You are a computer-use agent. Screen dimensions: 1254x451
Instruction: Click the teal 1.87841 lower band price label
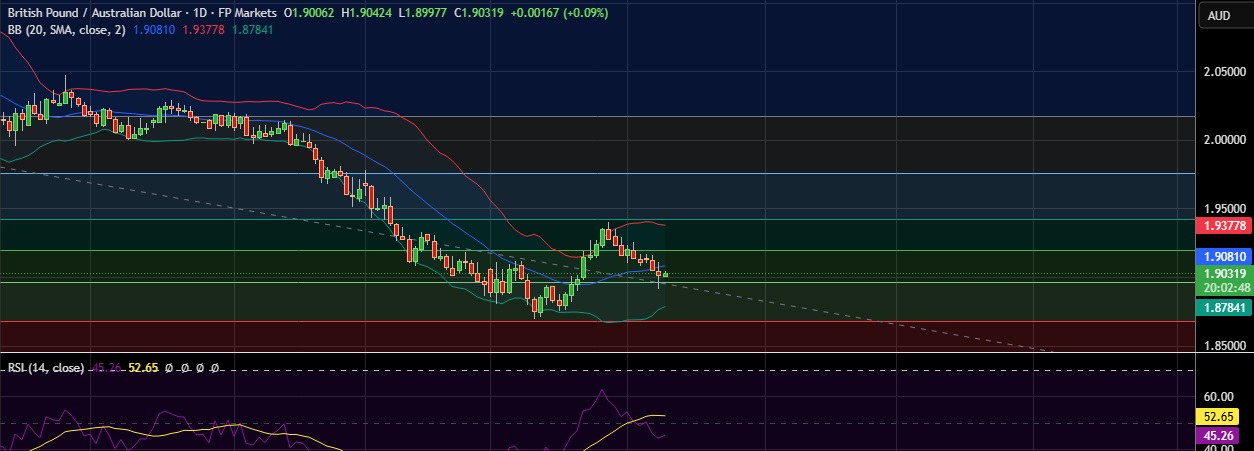(1223, 309)
